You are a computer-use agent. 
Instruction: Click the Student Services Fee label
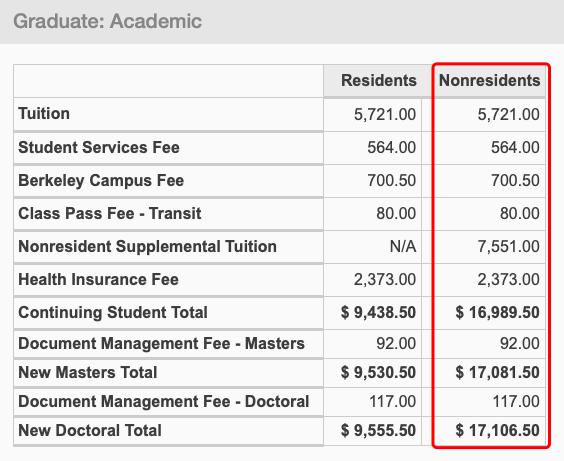pos(99,147)
